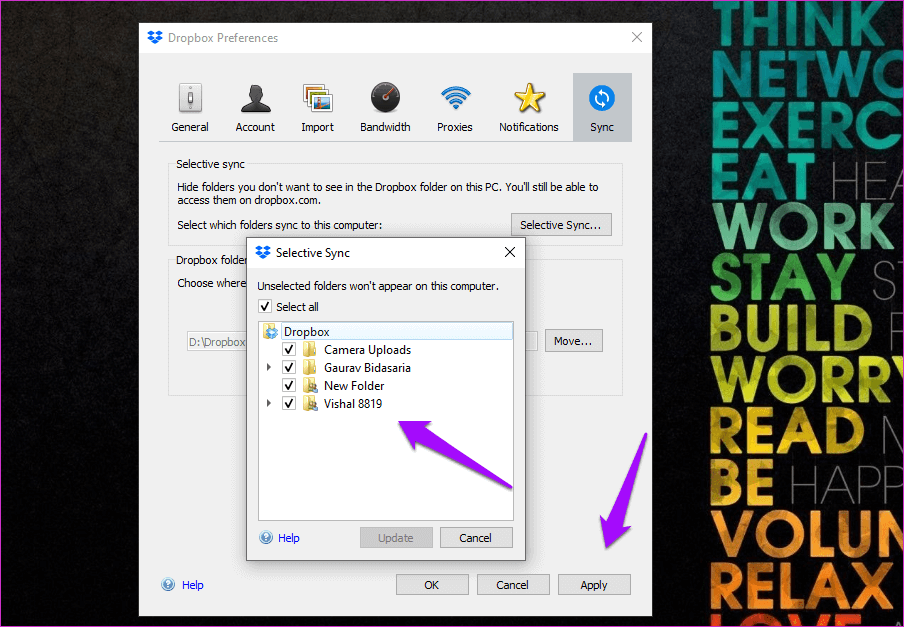Uncheck the Camera Uploads folder checkbox
The image size is (904, 627).
(289, 350)
